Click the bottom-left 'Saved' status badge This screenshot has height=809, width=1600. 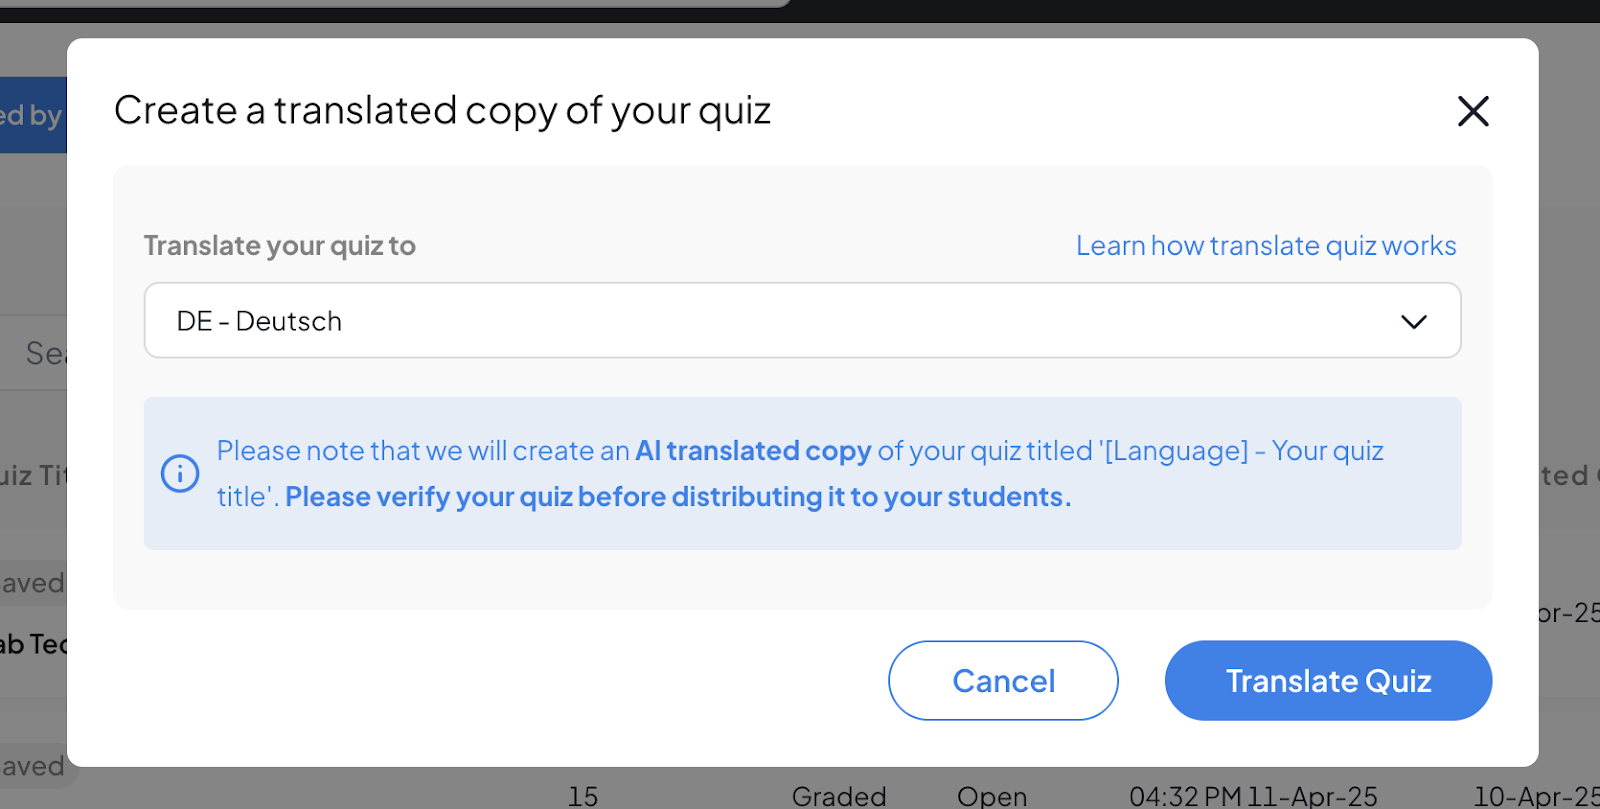click(32, 767)
